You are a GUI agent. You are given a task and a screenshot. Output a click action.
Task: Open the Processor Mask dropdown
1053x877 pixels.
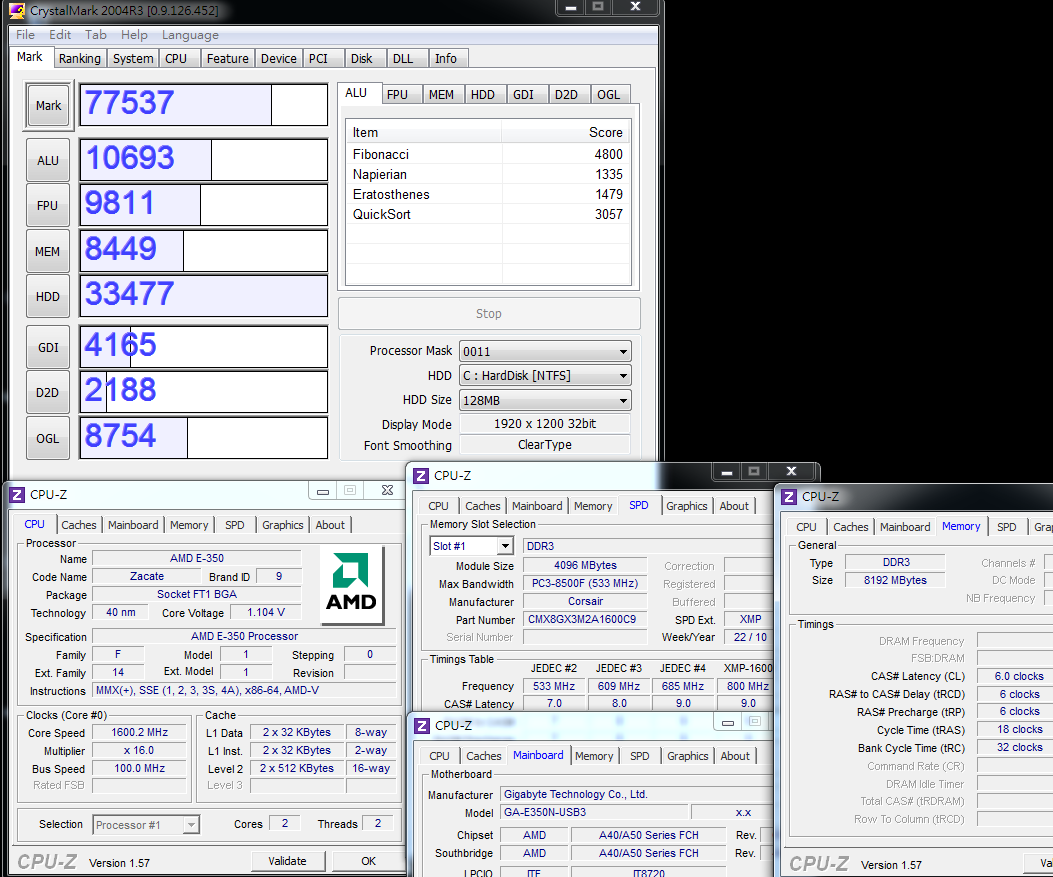(545, 351)
